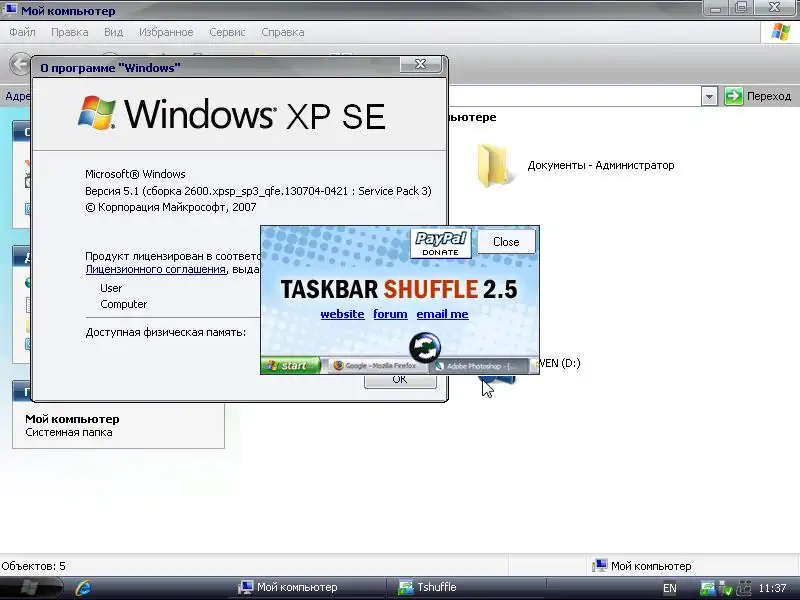This screenshot has height=600, width=800.
Task: Open the Избранное menu
Action: (x=166, y=32)
